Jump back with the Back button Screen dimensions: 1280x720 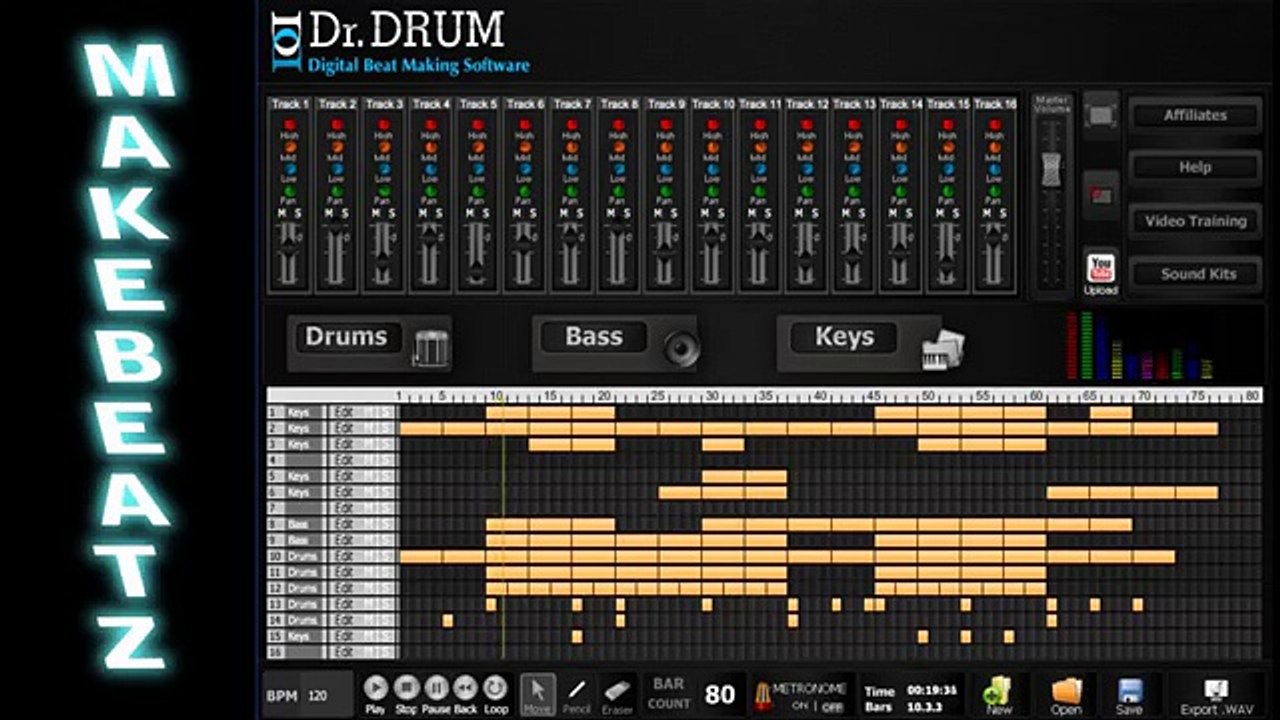point(466,688)
